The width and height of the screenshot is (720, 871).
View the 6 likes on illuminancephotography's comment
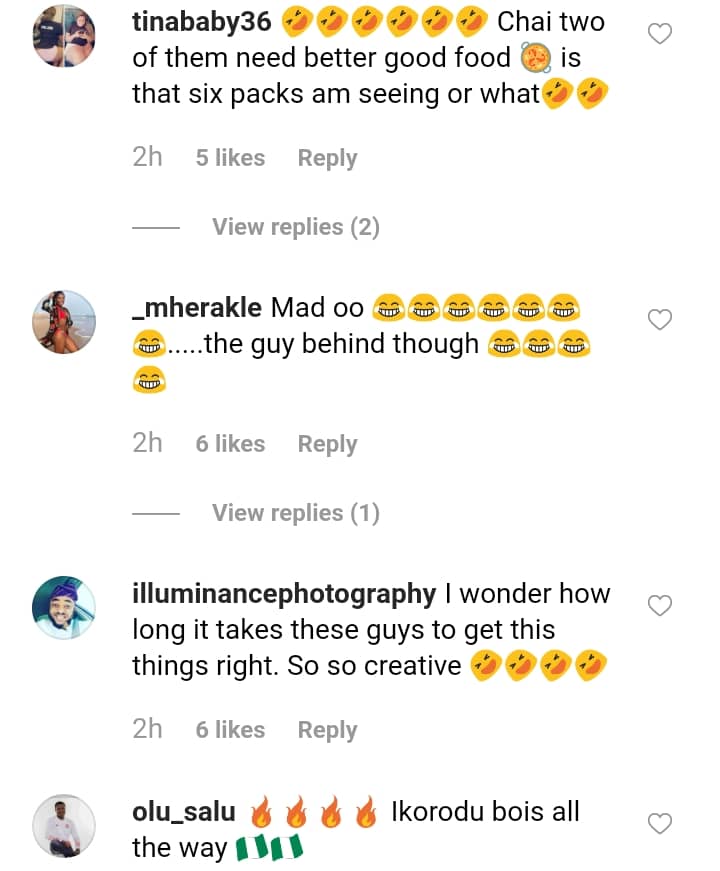pyautogui.click(x=230, y=730)
